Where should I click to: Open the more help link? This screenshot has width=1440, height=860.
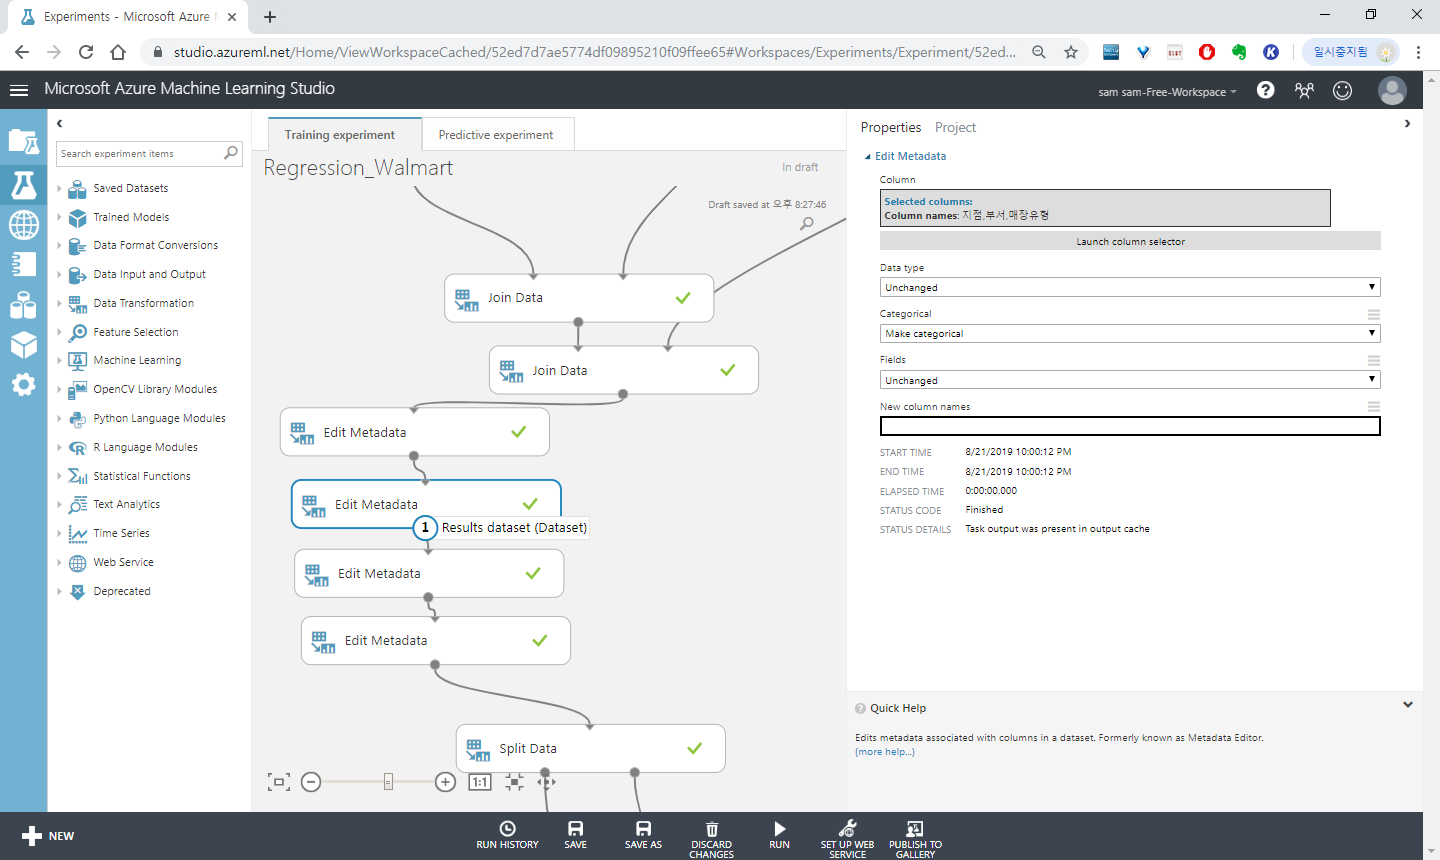(x=885, y=752)
